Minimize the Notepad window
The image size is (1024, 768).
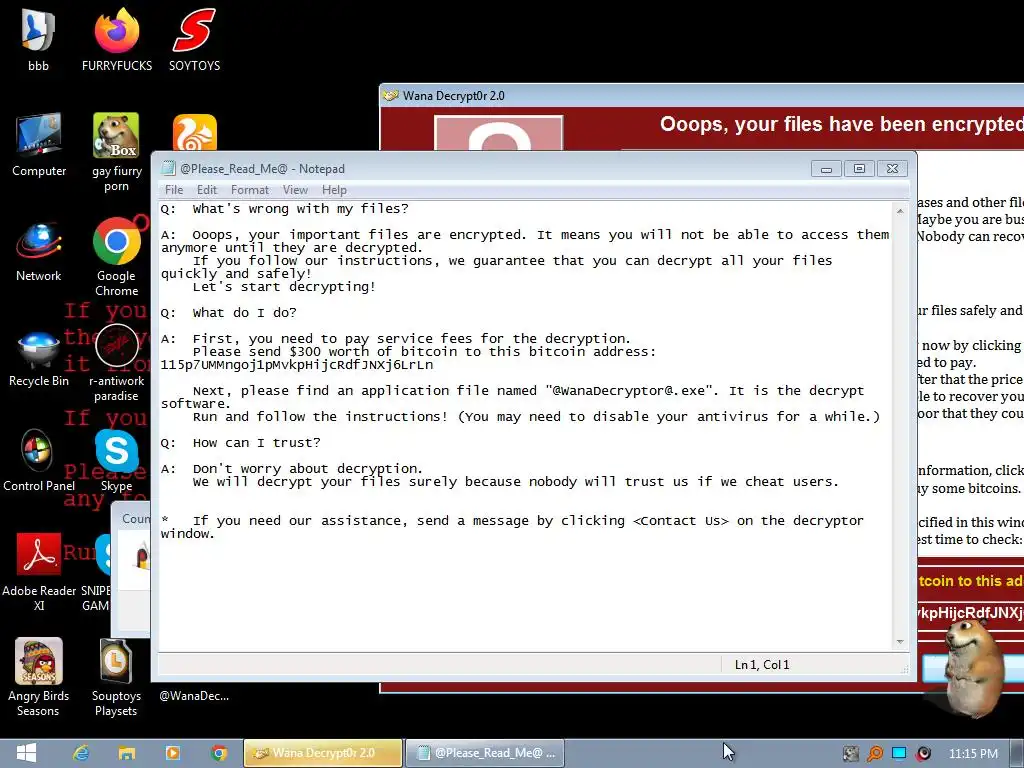click(x=826, y=169)
